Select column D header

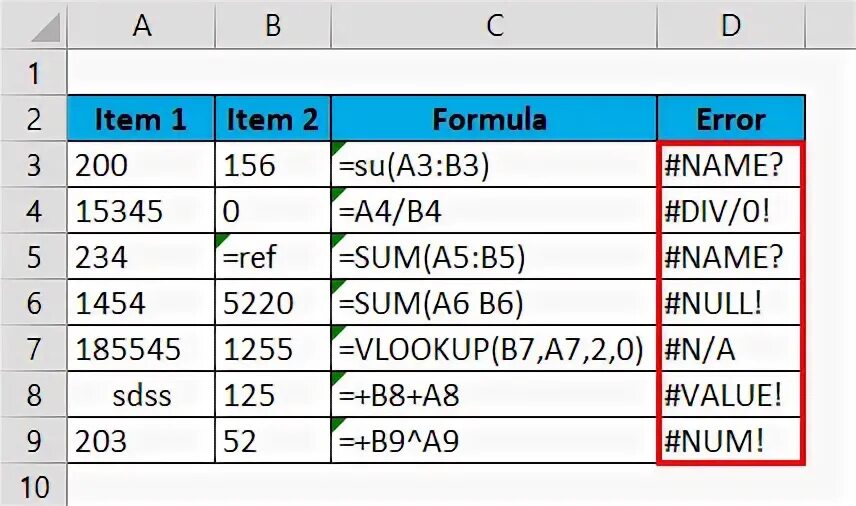click(x=731, y=25)
